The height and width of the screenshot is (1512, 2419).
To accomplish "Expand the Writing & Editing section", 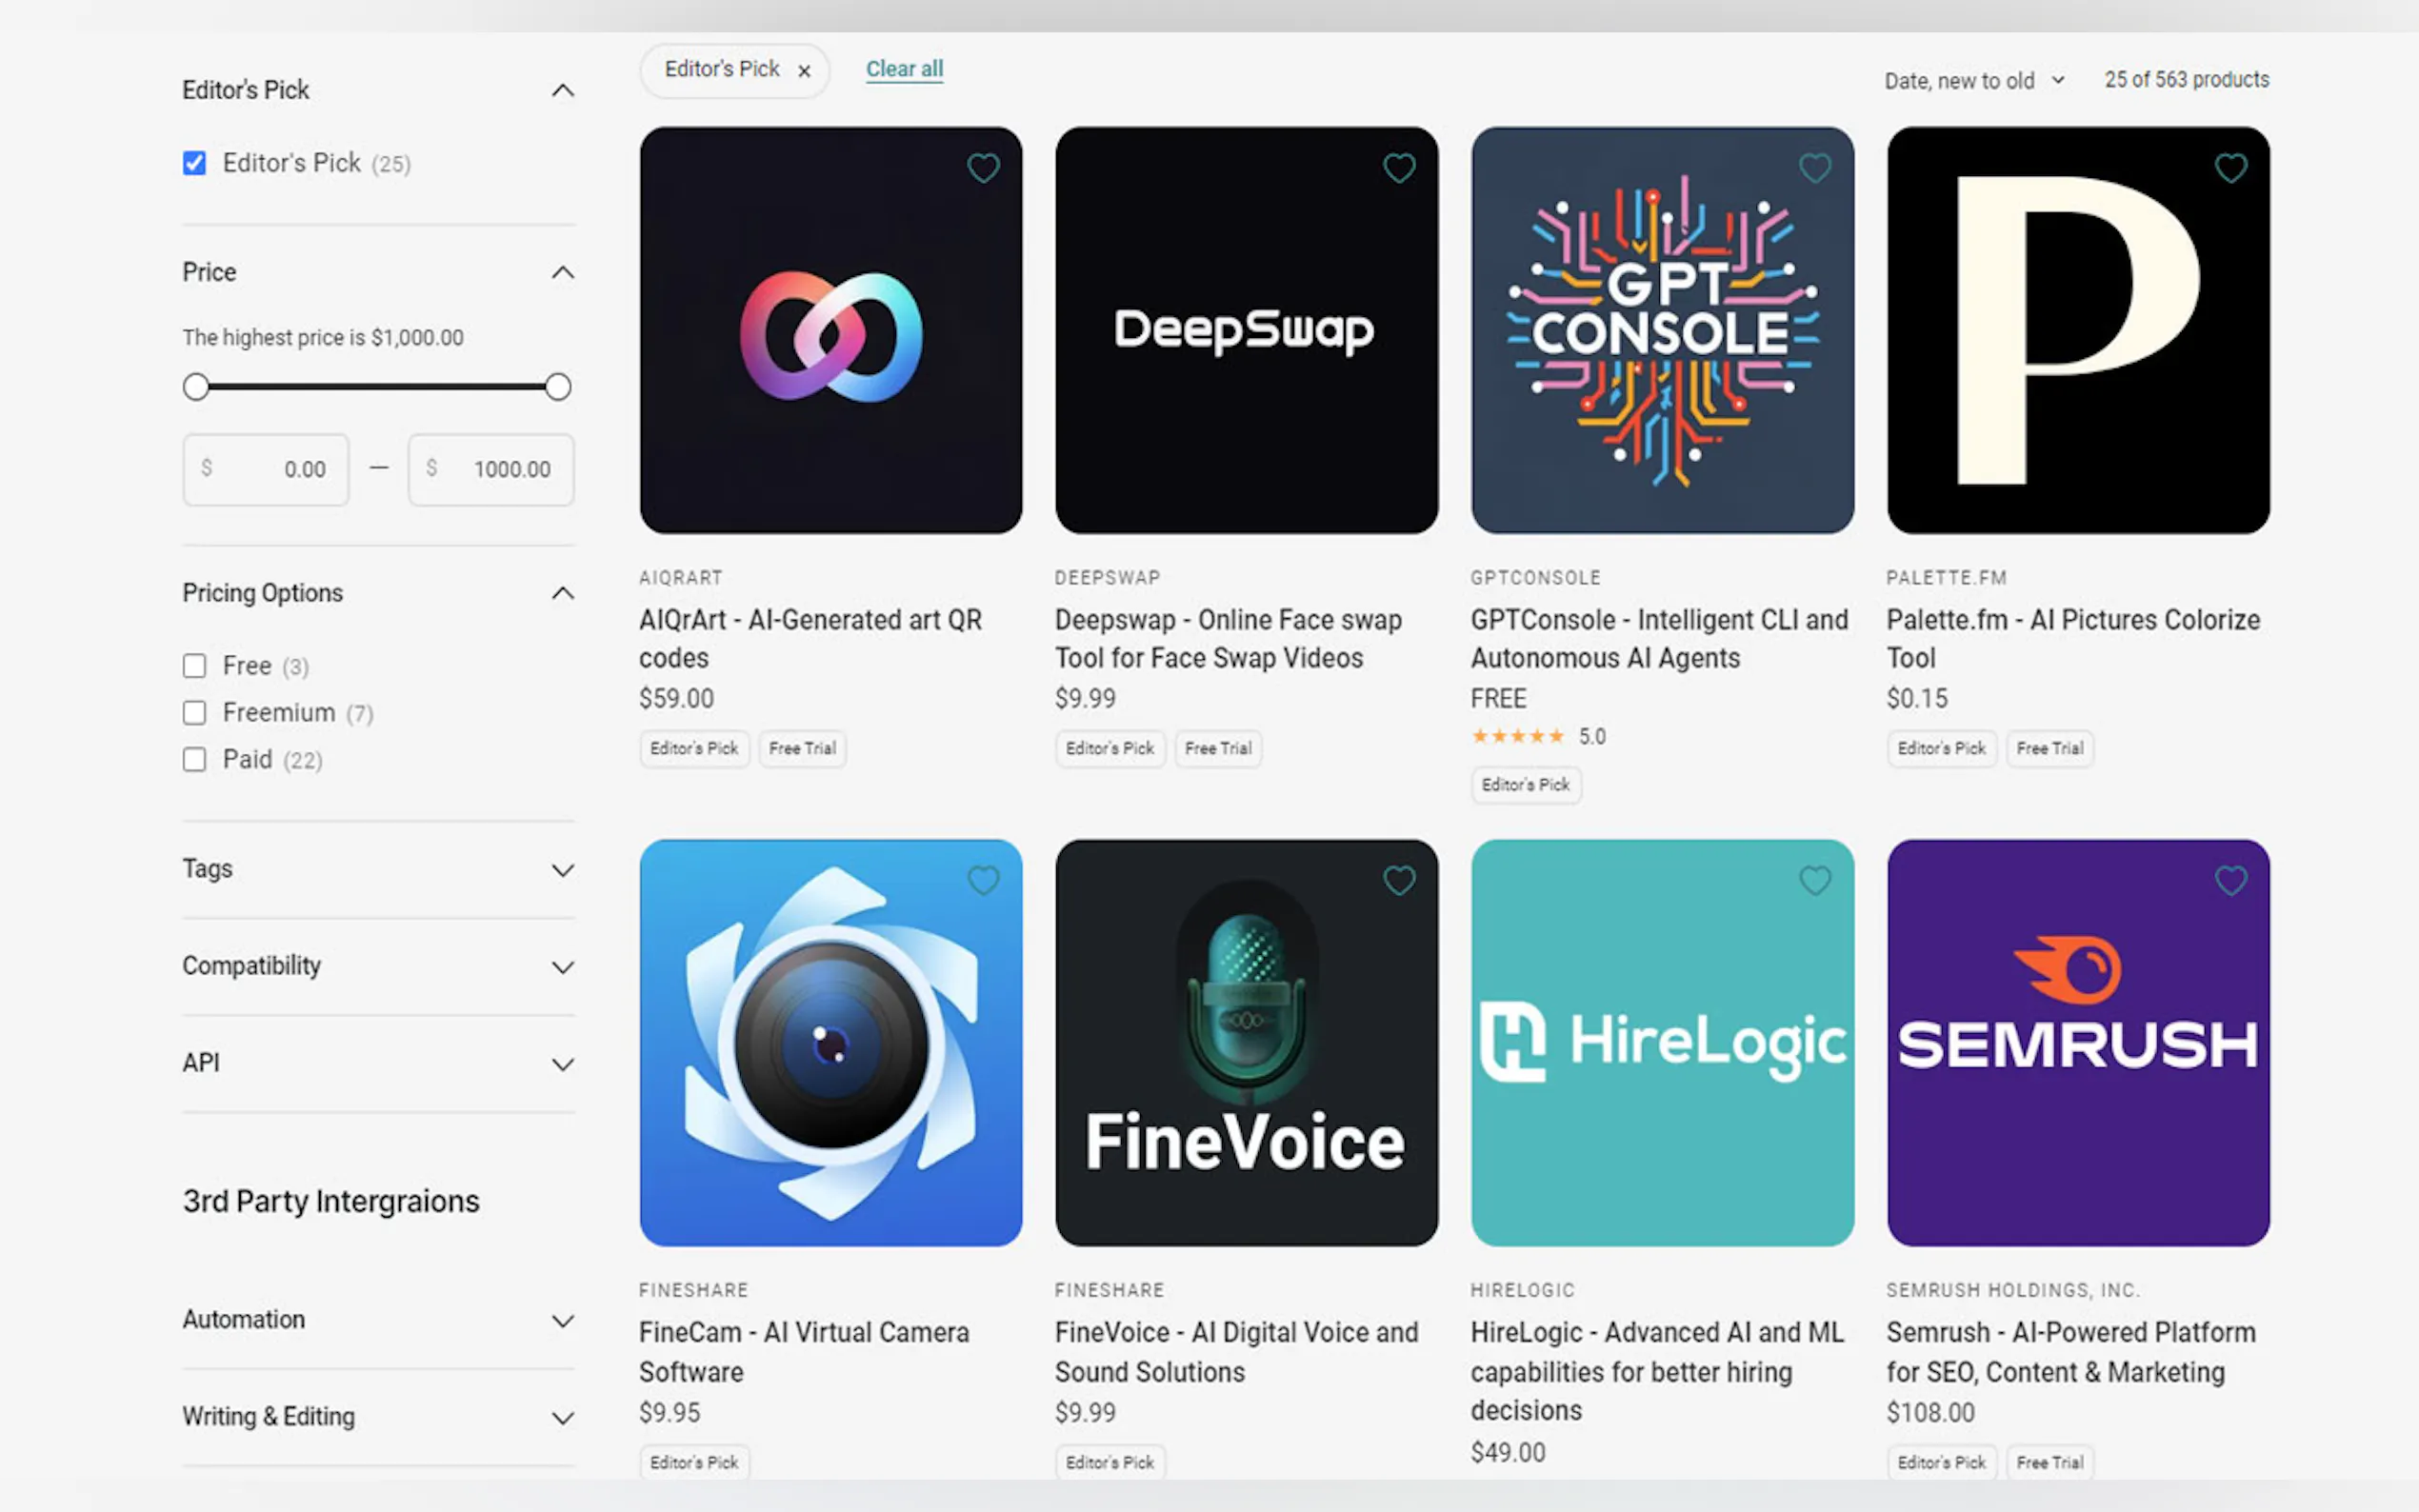I will pos(563,1418).
